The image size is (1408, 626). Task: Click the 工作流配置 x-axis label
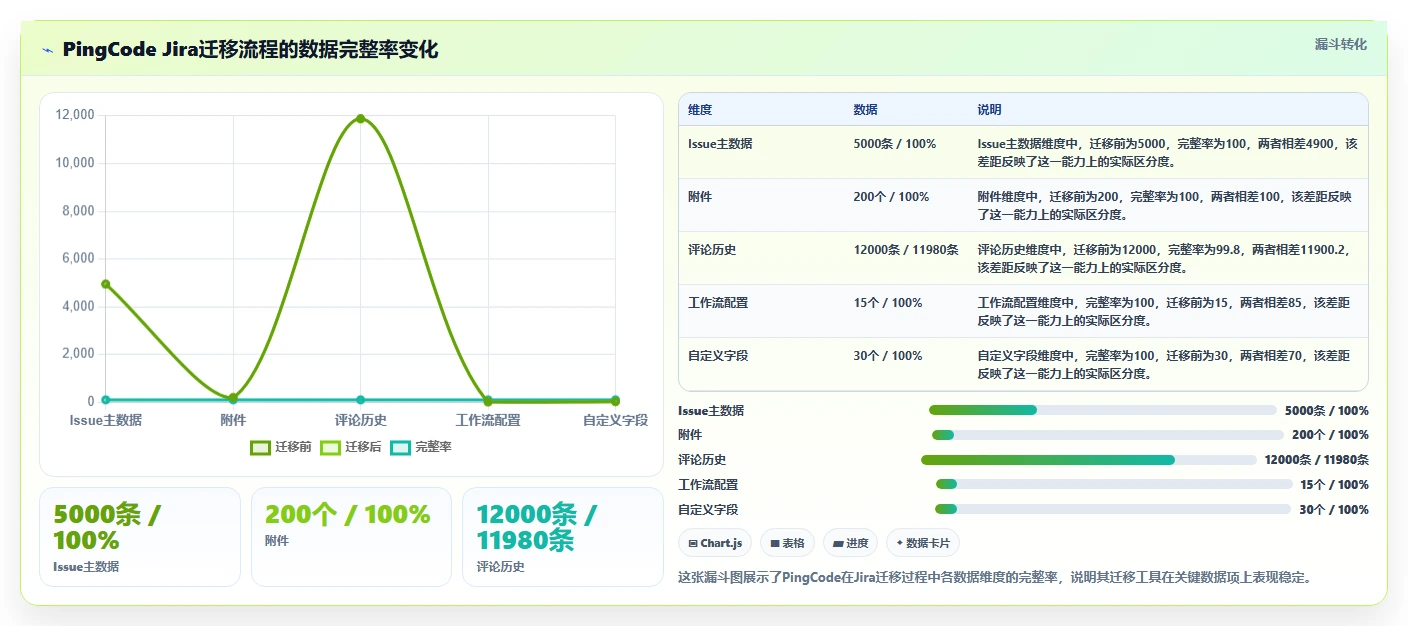488,421
